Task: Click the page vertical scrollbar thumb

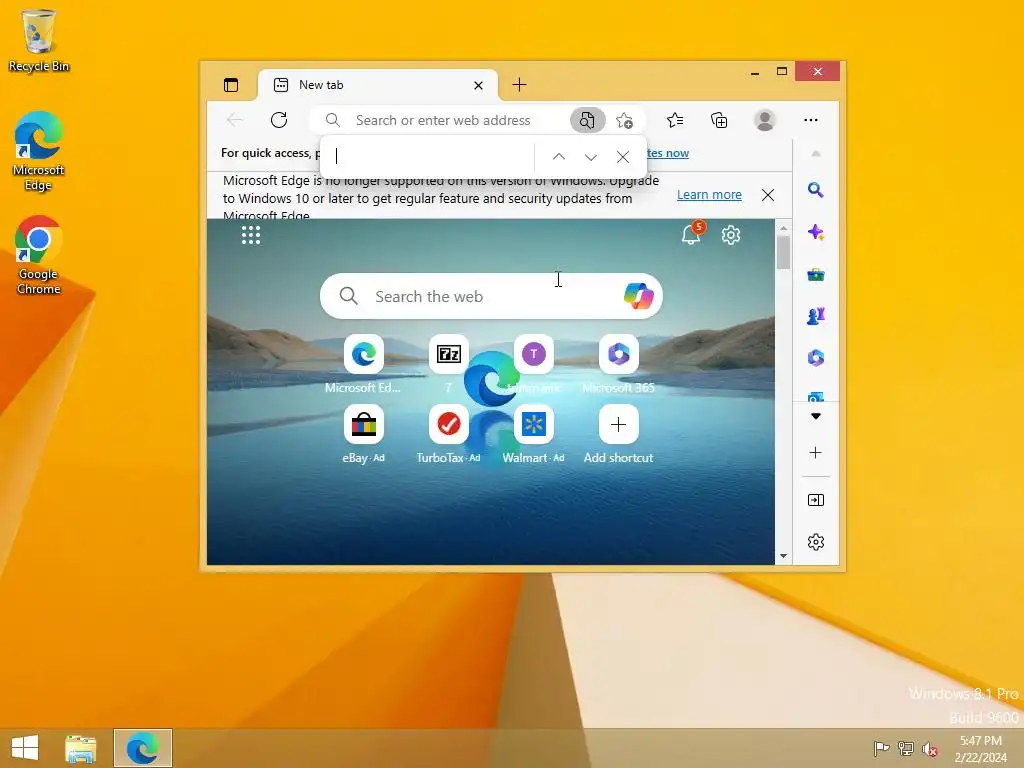Action: click(x=783, y=252)
